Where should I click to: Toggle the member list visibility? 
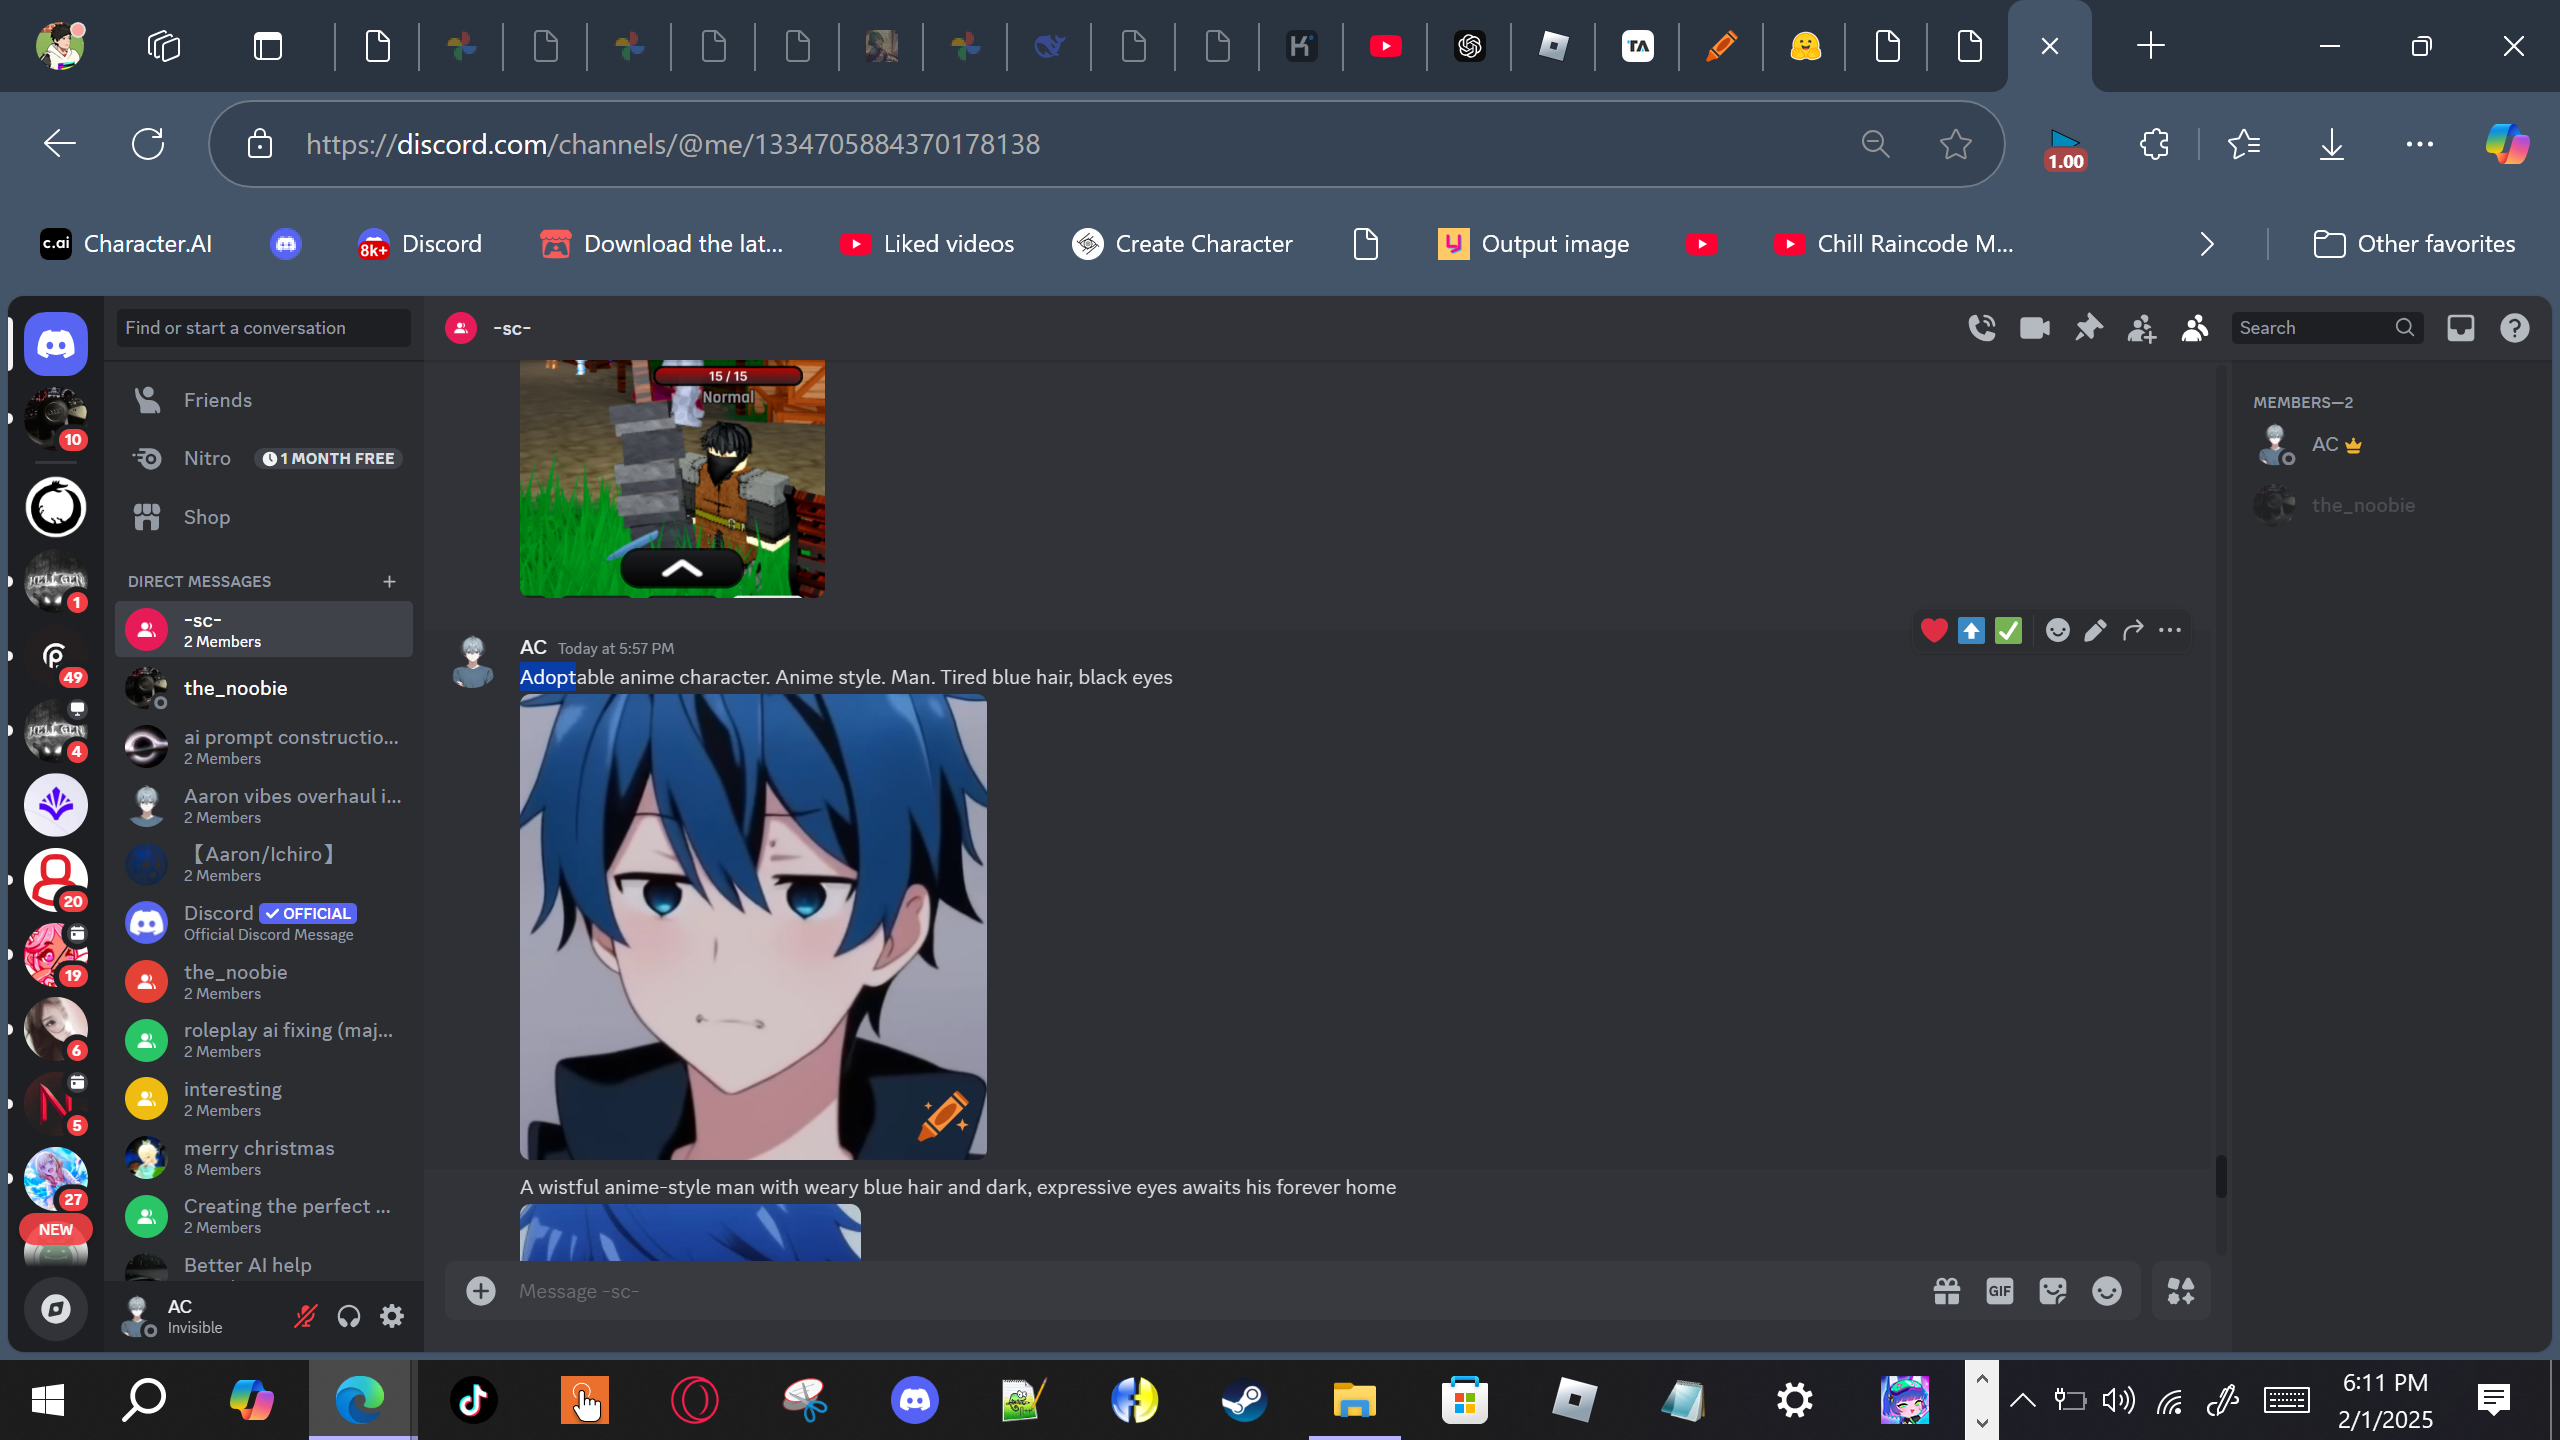[2194, 328]
